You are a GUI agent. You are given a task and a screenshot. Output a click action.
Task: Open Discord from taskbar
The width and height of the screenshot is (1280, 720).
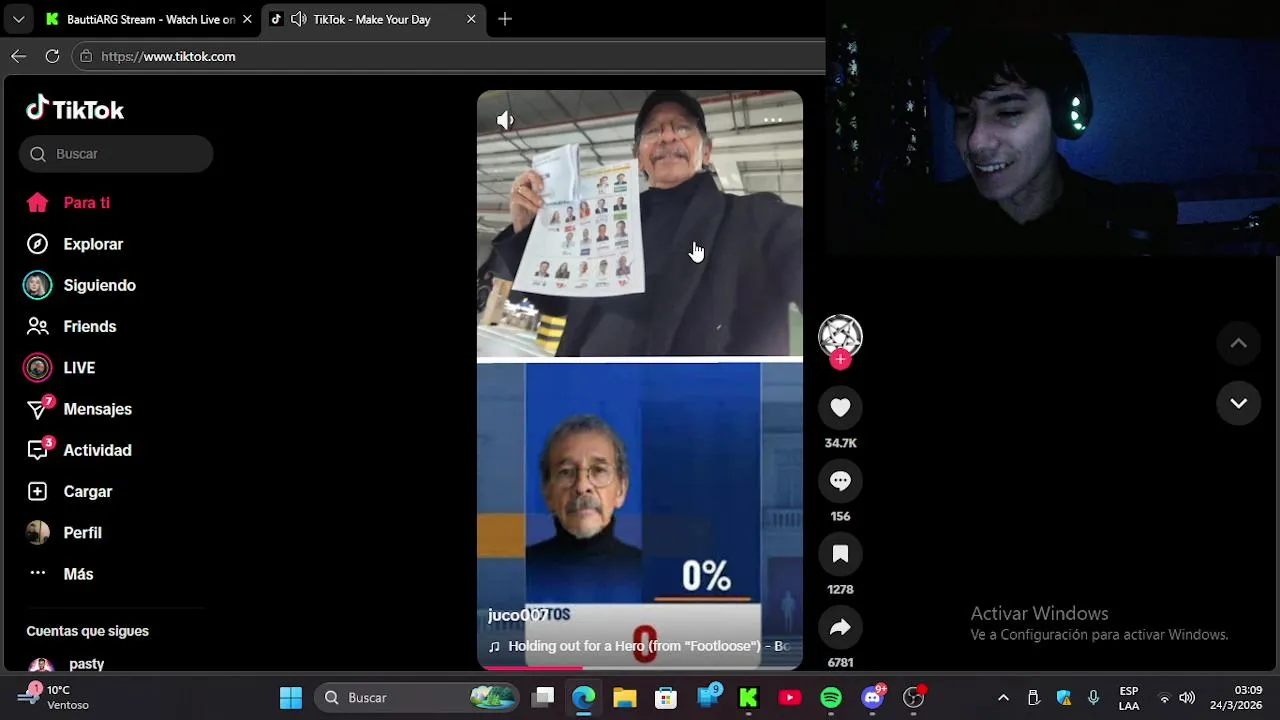click(x=873, y=697)
